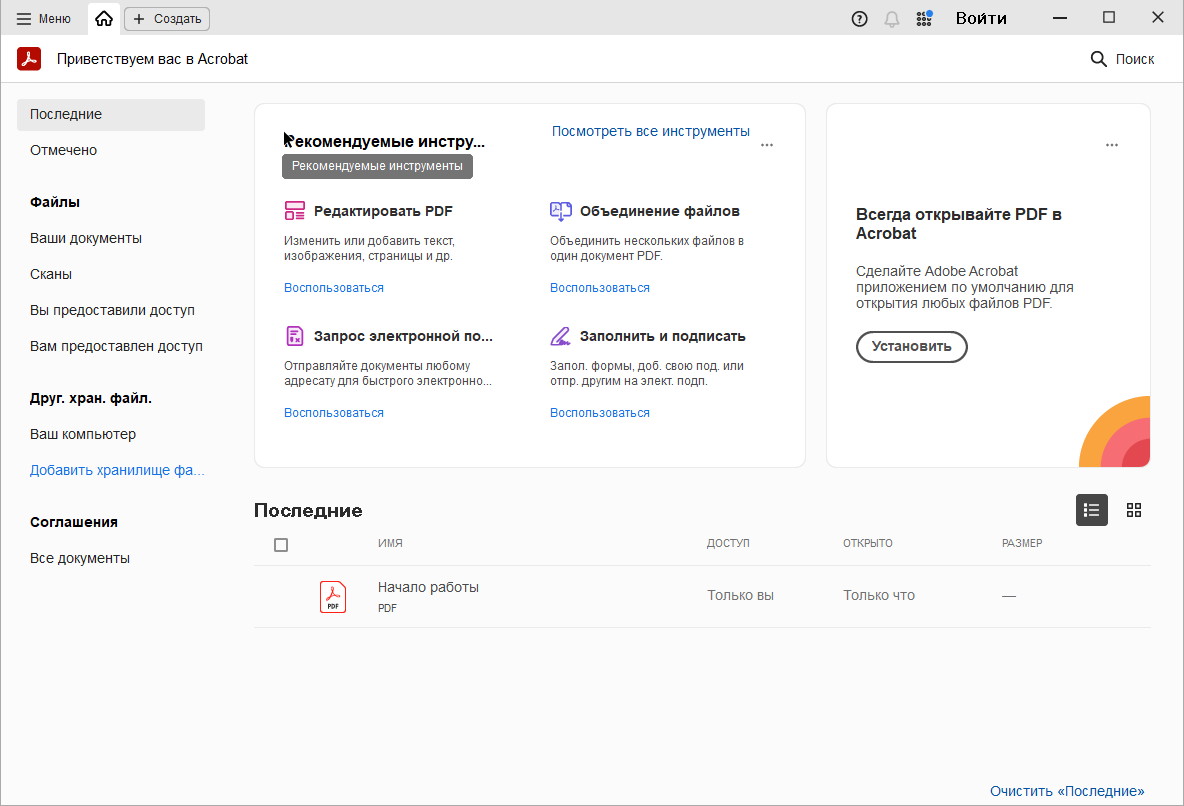Click the Только что opened cell
This screenshot has width=1184, height=806.
coord(879,595)
